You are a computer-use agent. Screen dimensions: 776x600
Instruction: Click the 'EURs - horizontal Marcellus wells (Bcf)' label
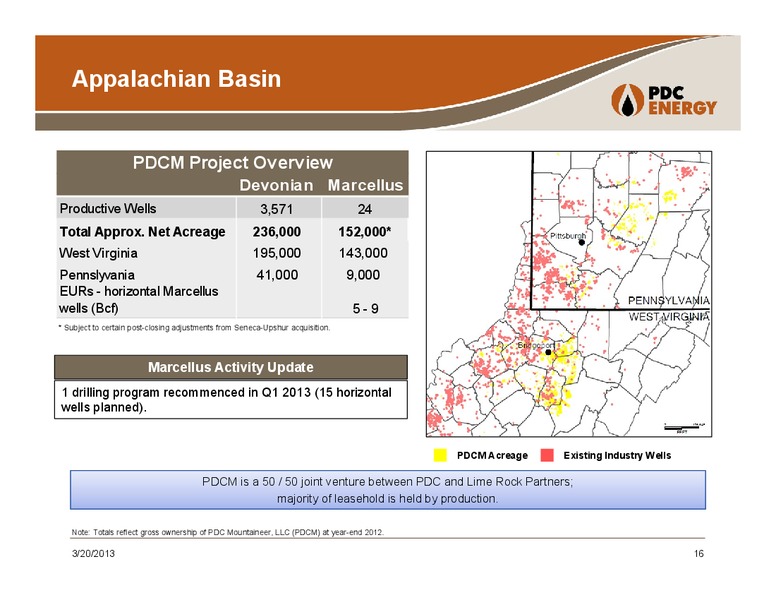click(x=139, y=300)
